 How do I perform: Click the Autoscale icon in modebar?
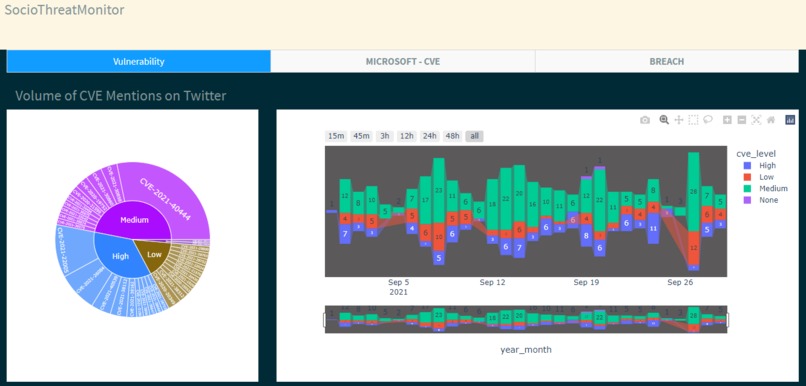tap(756, 120)
